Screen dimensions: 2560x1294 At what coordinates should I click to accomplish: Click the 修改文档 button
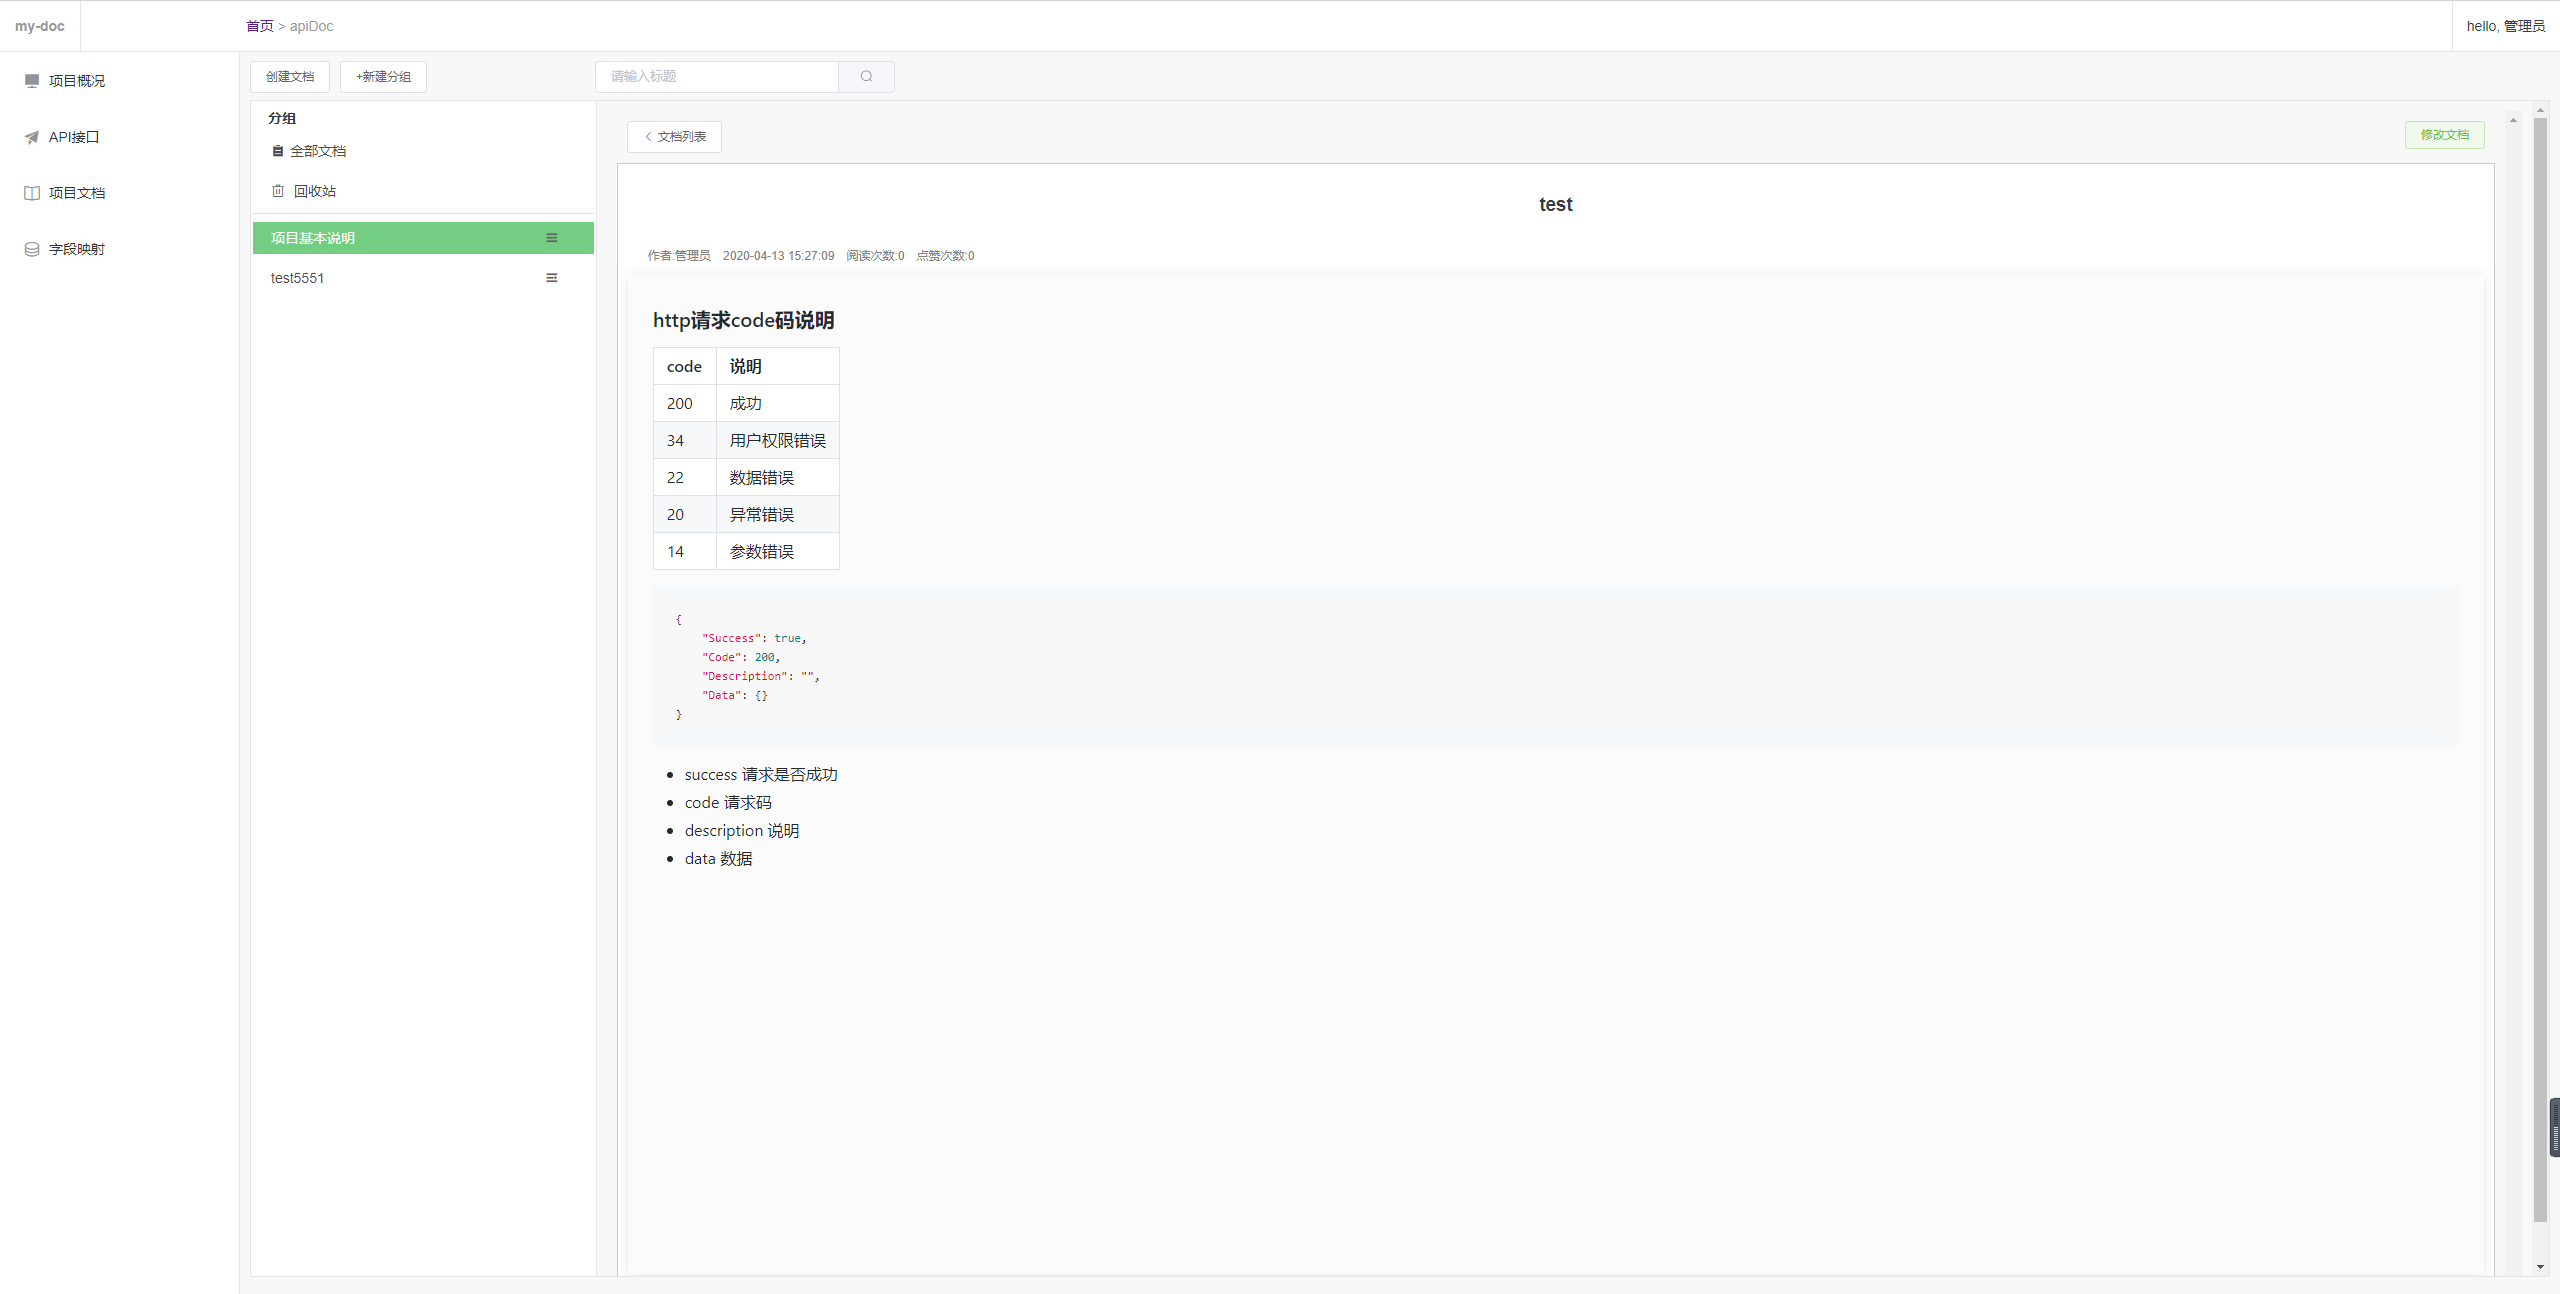click(x=2444, y=135)
